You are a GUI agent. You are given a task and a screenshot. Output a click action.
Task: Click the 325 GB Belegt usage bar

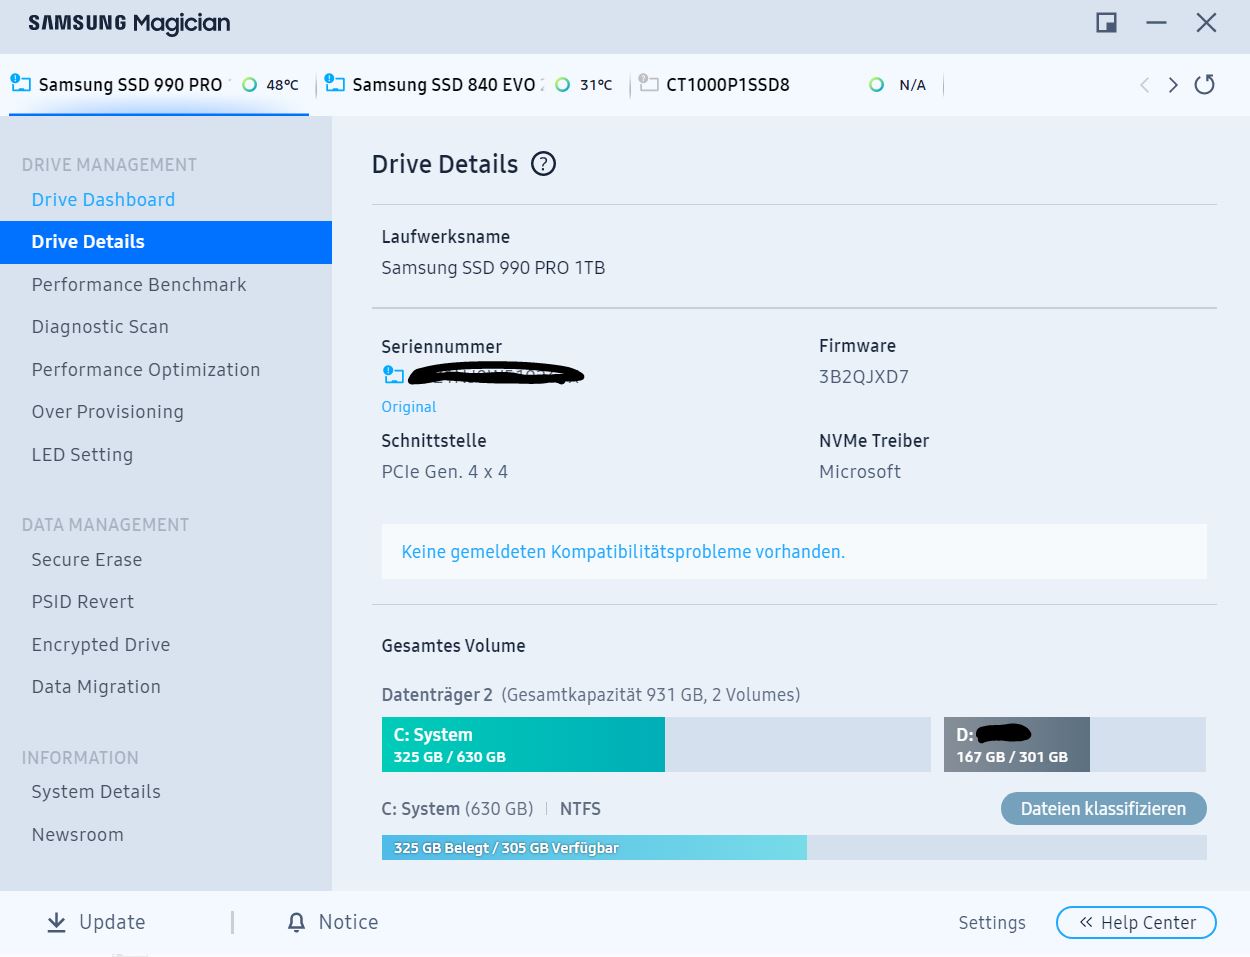794,848
